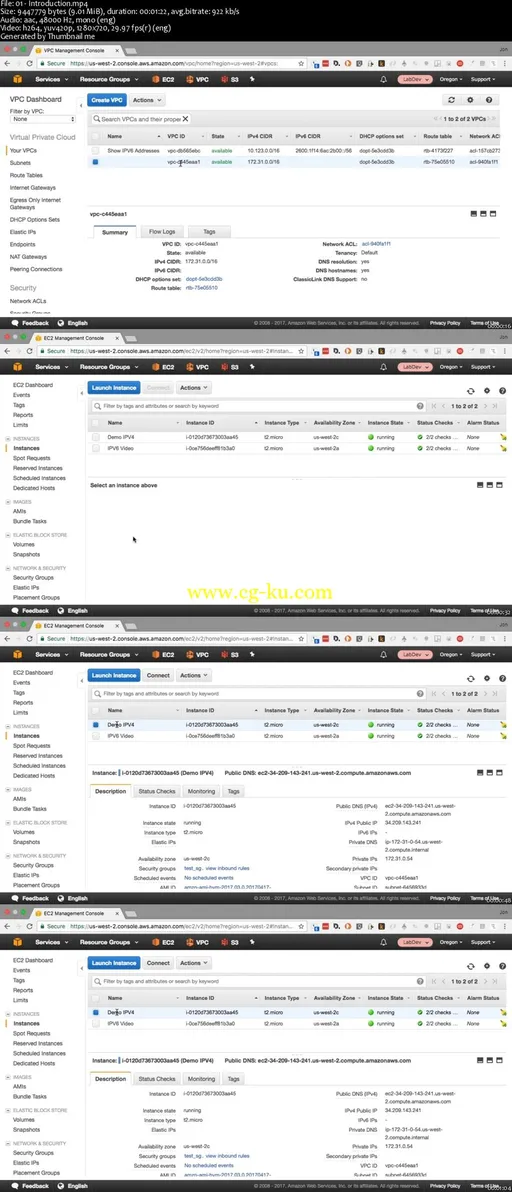
Task: Open Internet Gateways in VPC sidebar
Action: pyautogui.click(x=33, y=187)
